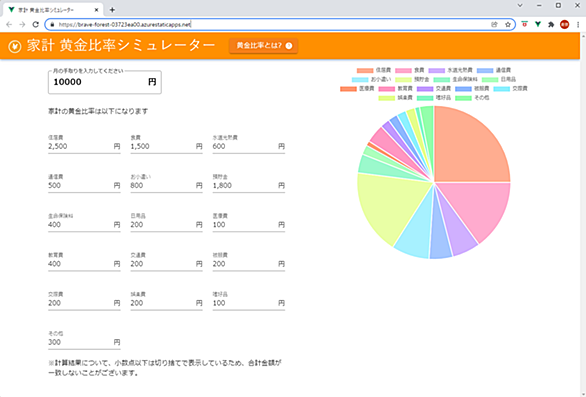Viewport: 586px width, 397px height.
Task: Click the yen circle logo in header
Action: coord(15,46)
